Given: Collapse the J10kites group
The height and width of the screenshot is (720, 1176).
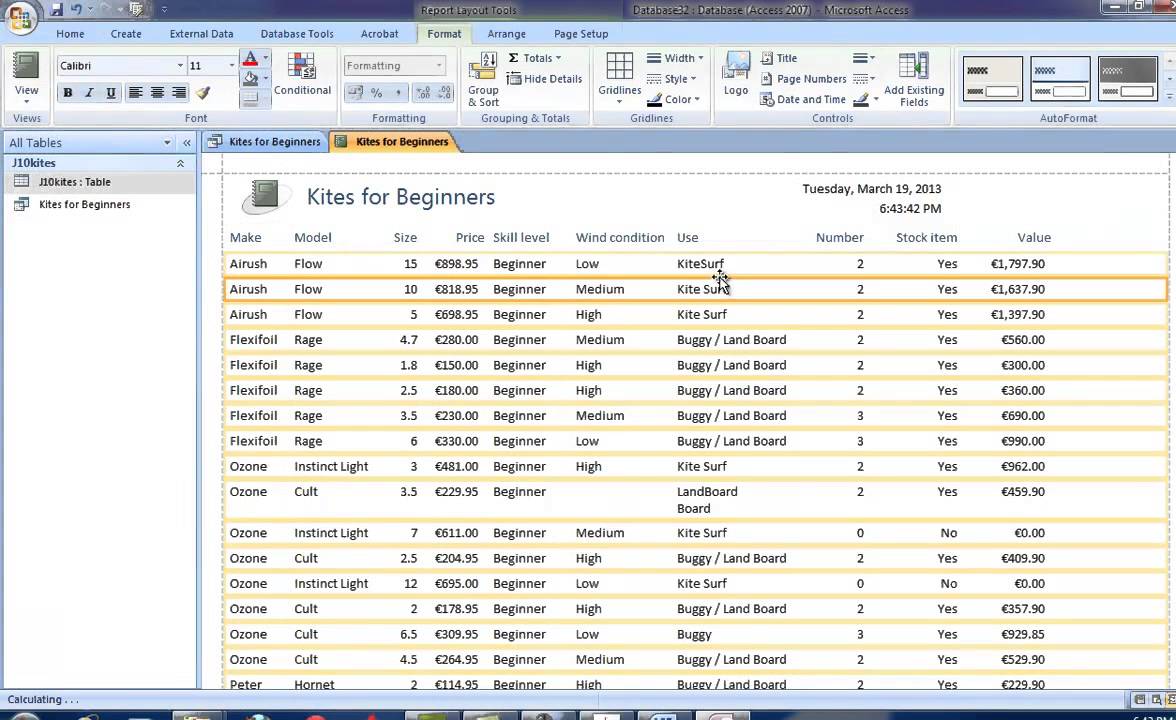Looking at the screenshot, I should click(180, 163).
